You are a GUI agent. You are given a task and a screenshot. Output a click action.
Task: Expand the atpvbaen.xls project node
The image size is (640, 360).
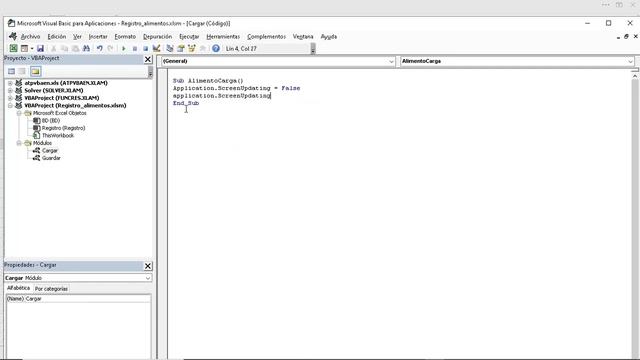pyautogui.click(x=10, y=83)
